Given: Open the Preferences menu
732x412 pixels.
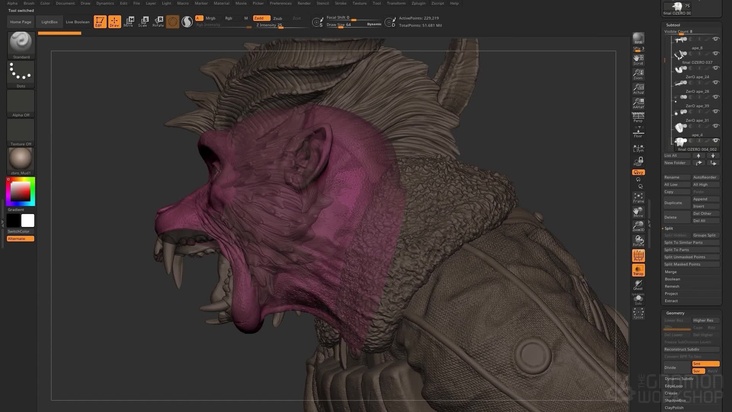Looking at the screenshot, I should [x=281, y=3].
